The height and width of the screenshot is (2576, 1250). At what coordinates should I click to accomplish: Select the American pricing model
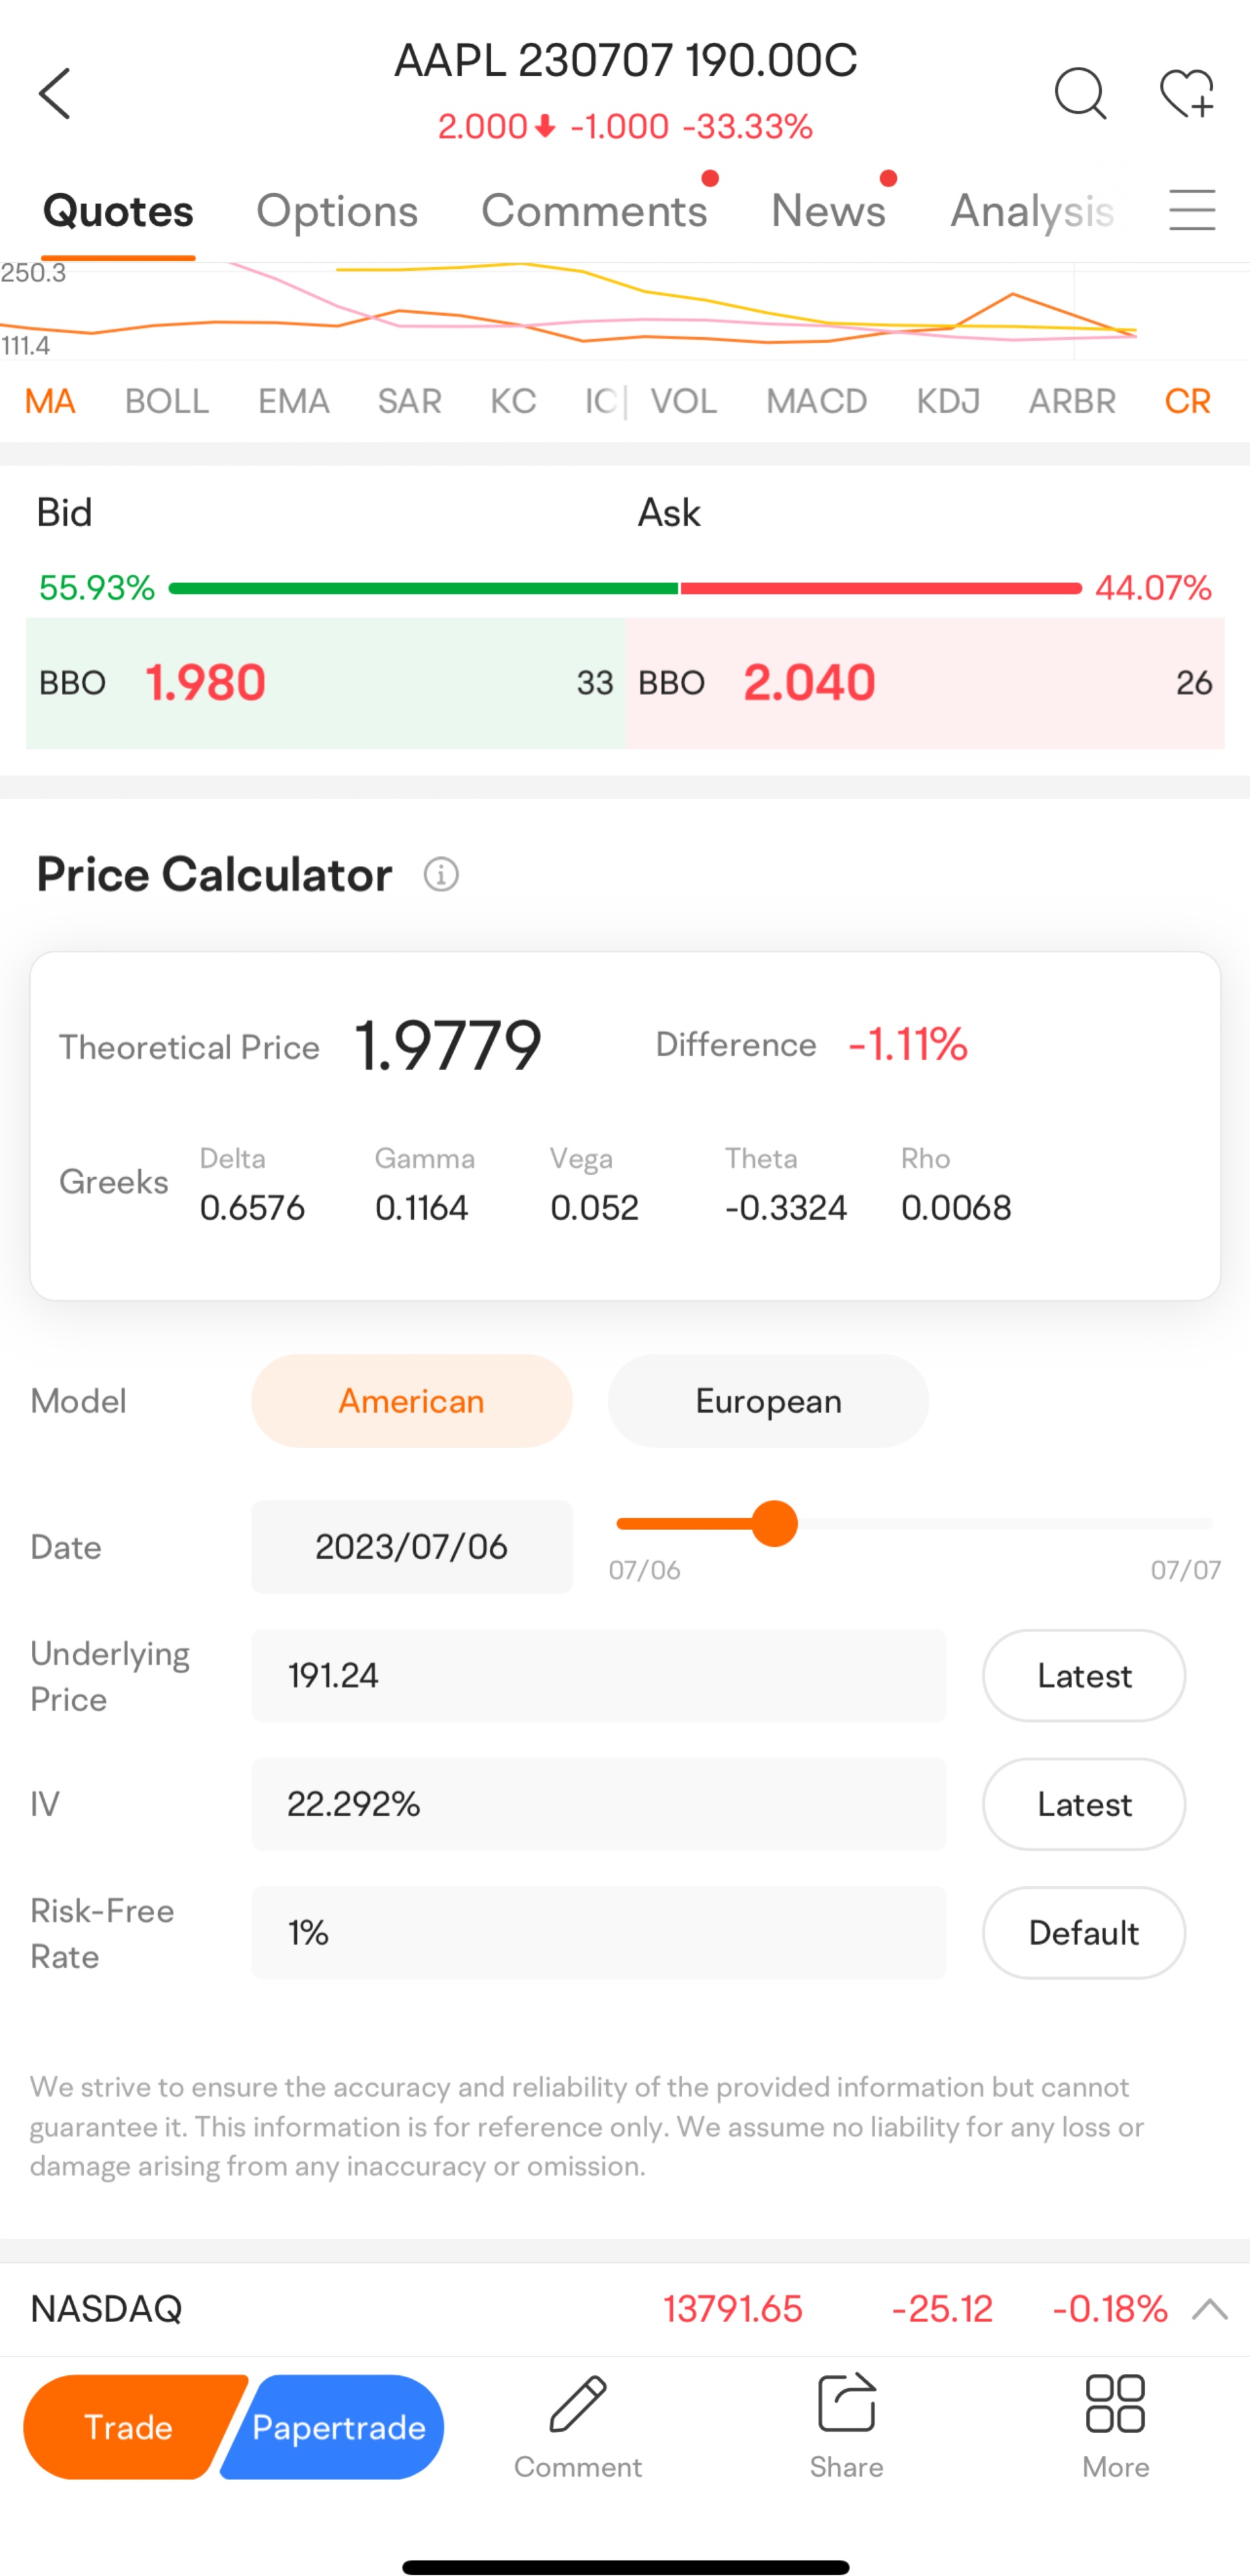coord(411,1401)
